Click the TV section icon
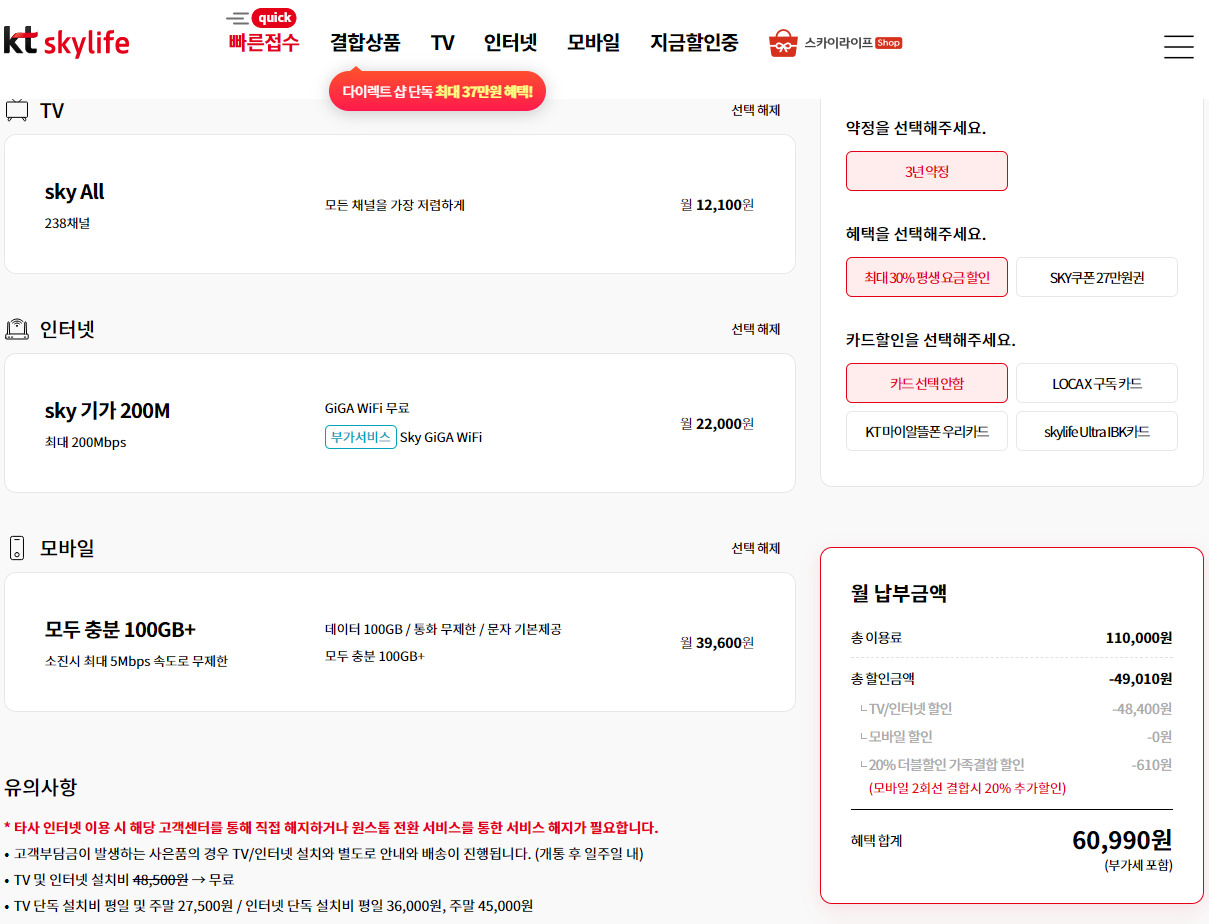1209x924 pixels. pos(17,110)
